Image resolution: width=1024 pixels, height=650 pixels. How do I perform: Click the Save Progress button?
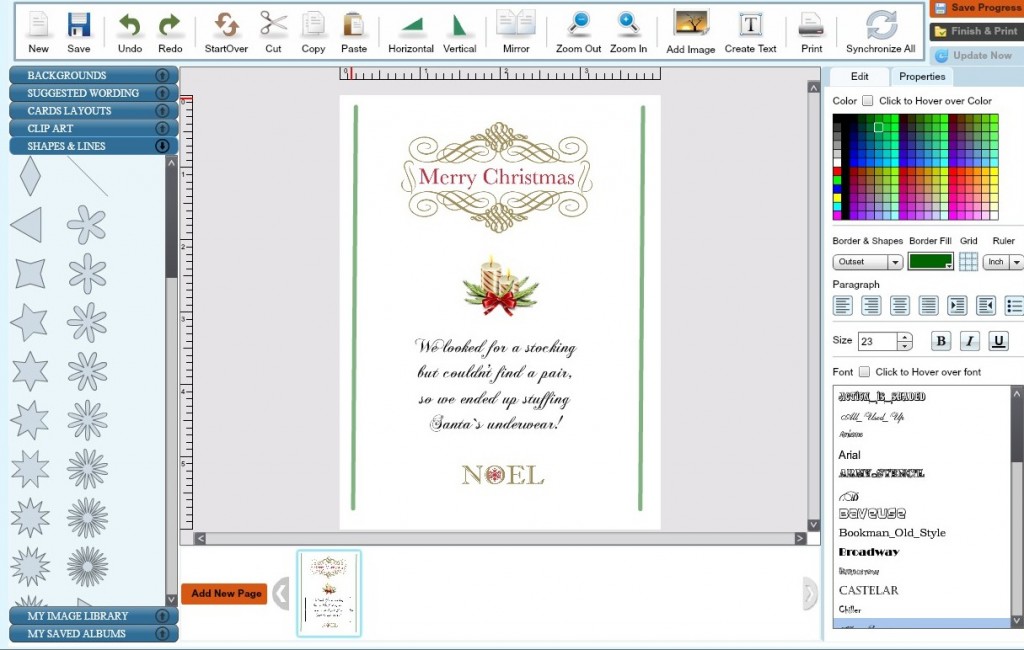[977, 8]
